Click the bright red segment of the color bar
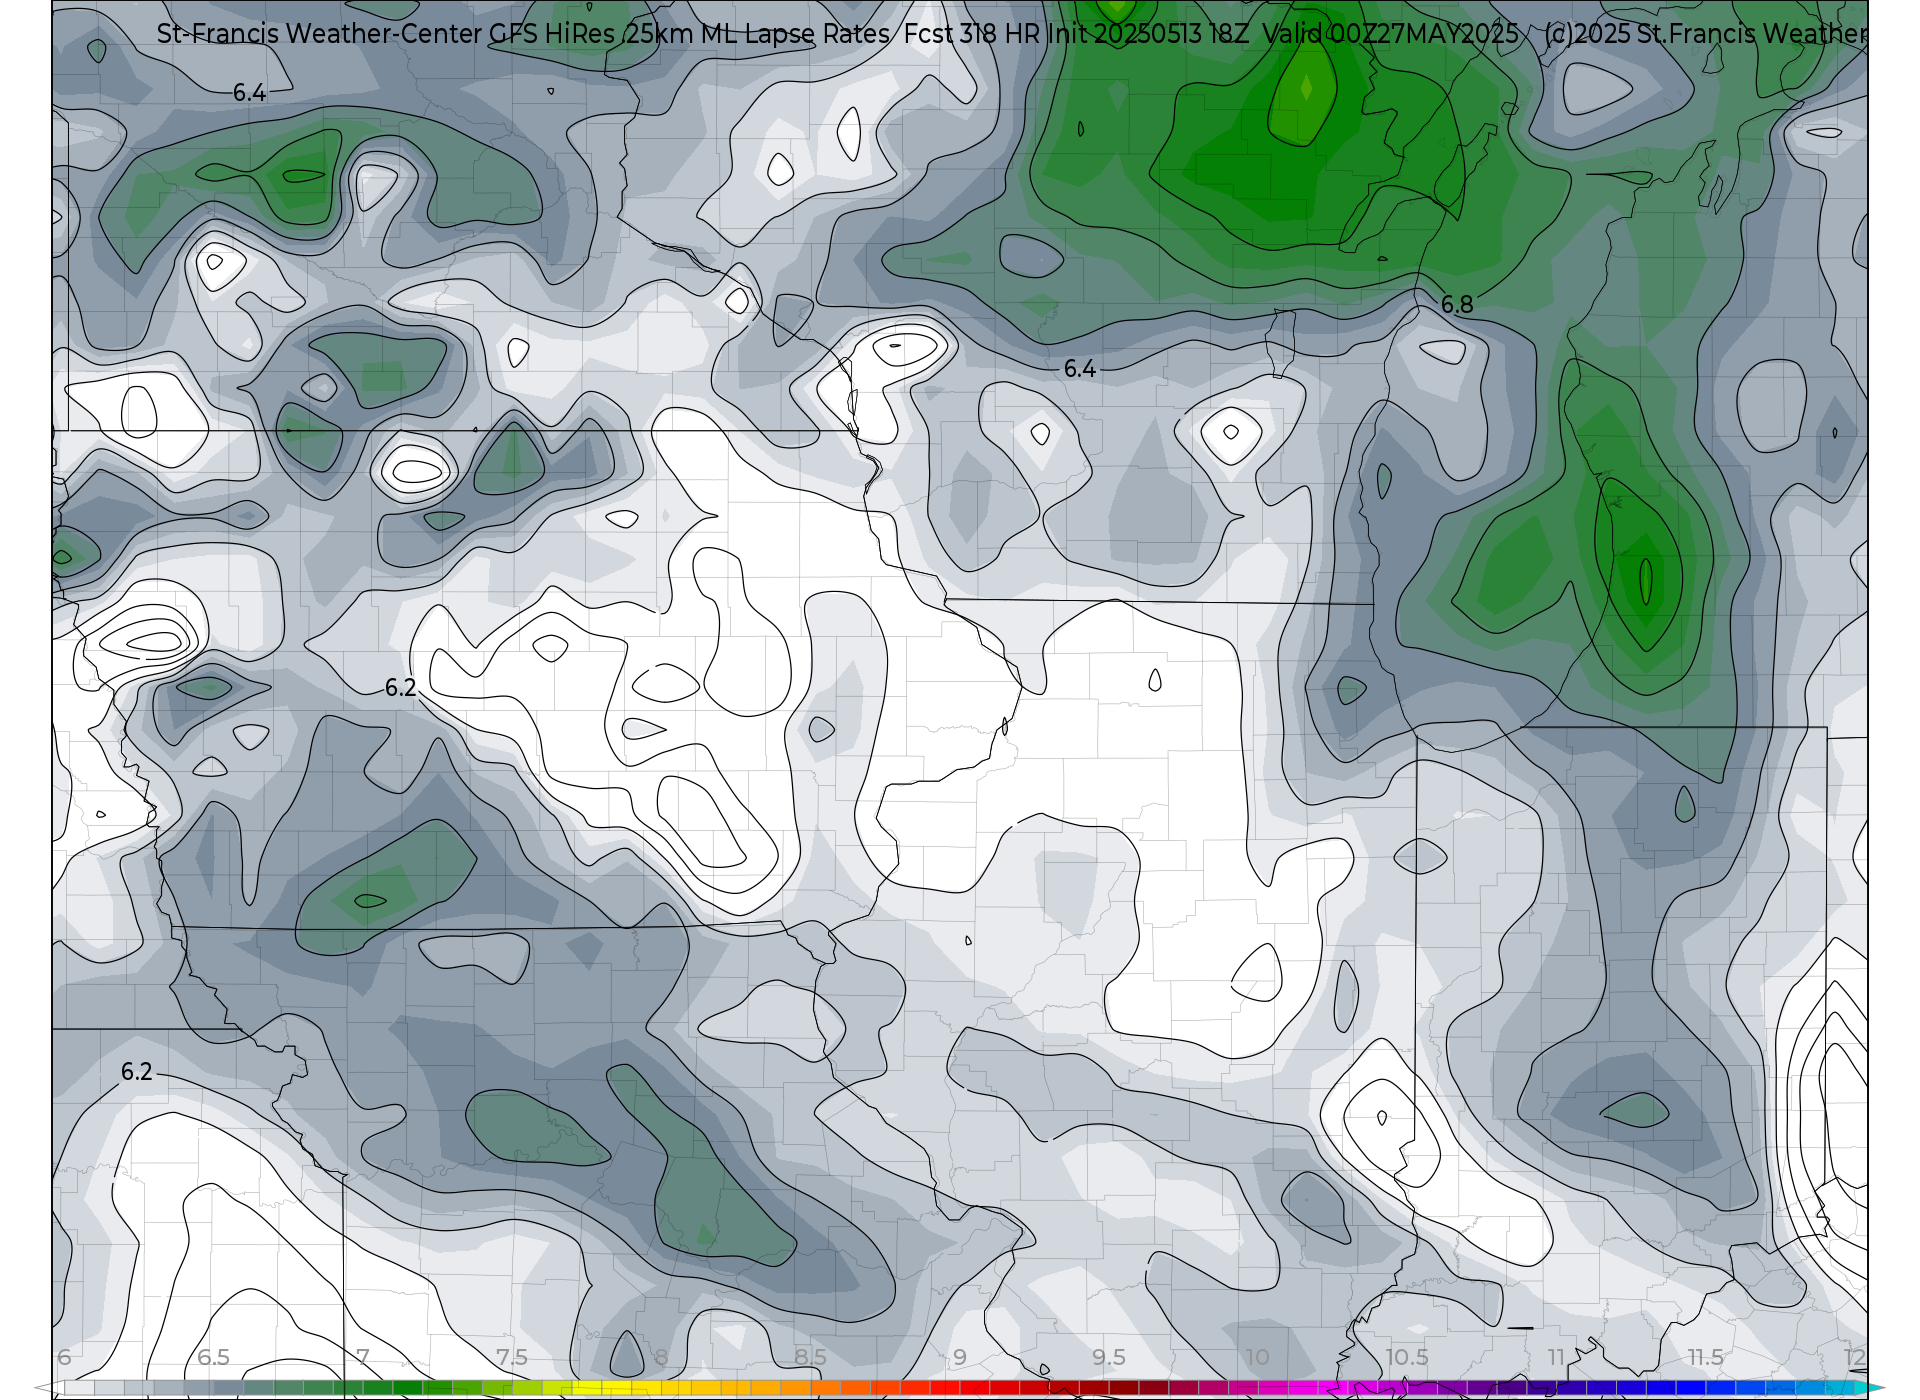Viewport: 1920px width, 1400px height. (975, 1388)
